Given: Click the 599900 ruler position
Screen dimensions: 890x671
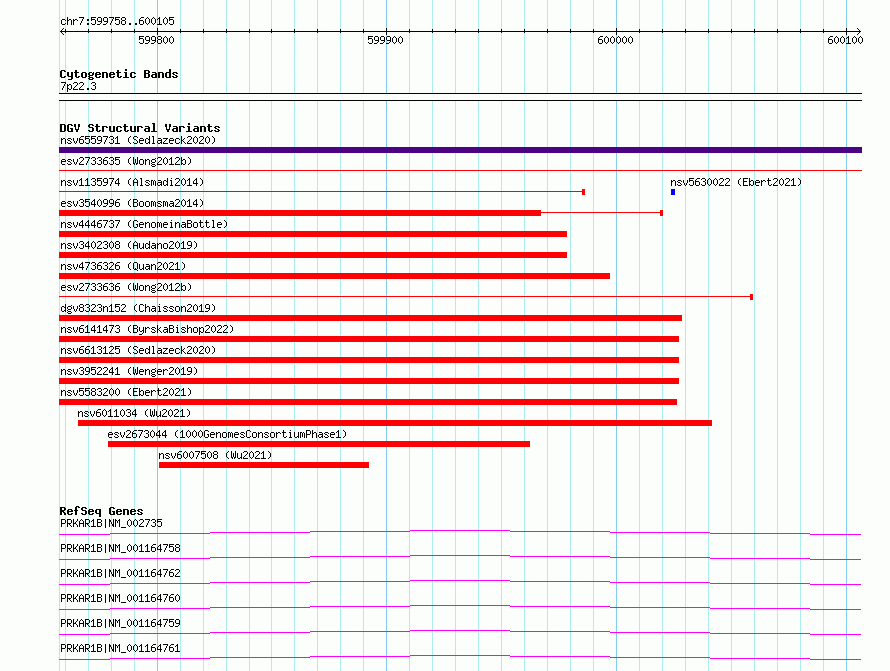Looking at the screenshot, I should point(385,40).
